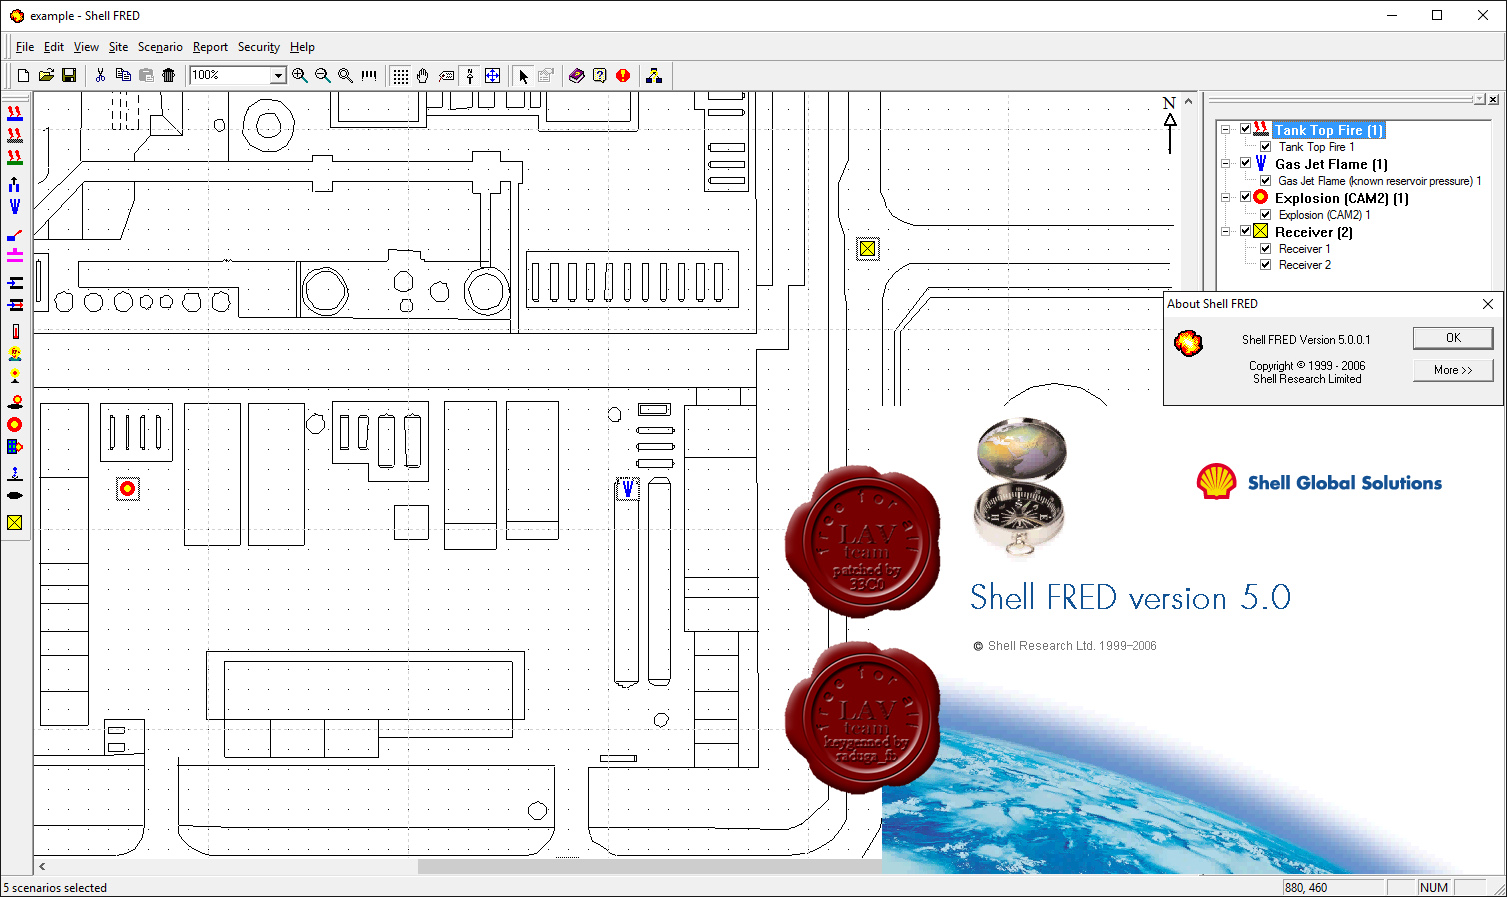Select the yellow receiver tool in sidebar
This screenshot has width=1507, height=897.
[x=15, y=522]
